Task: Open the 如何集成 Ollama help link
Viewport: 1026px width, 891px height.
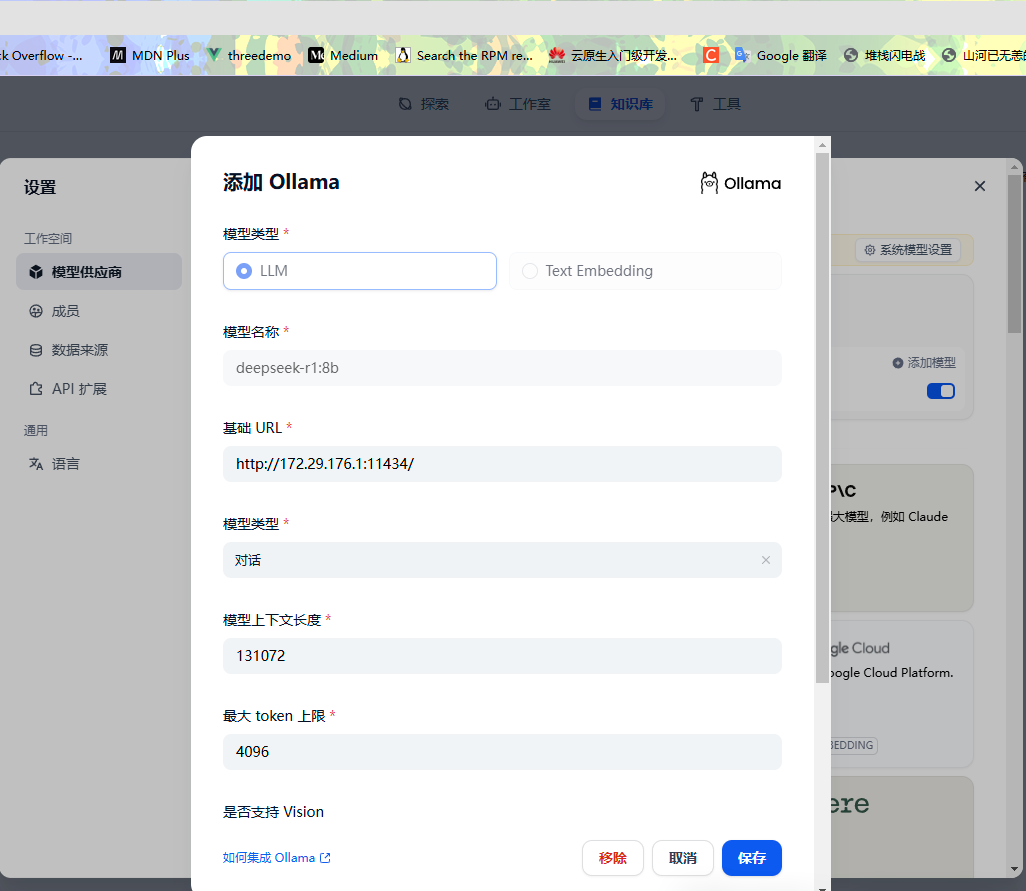Action: (x=277, y=858)
